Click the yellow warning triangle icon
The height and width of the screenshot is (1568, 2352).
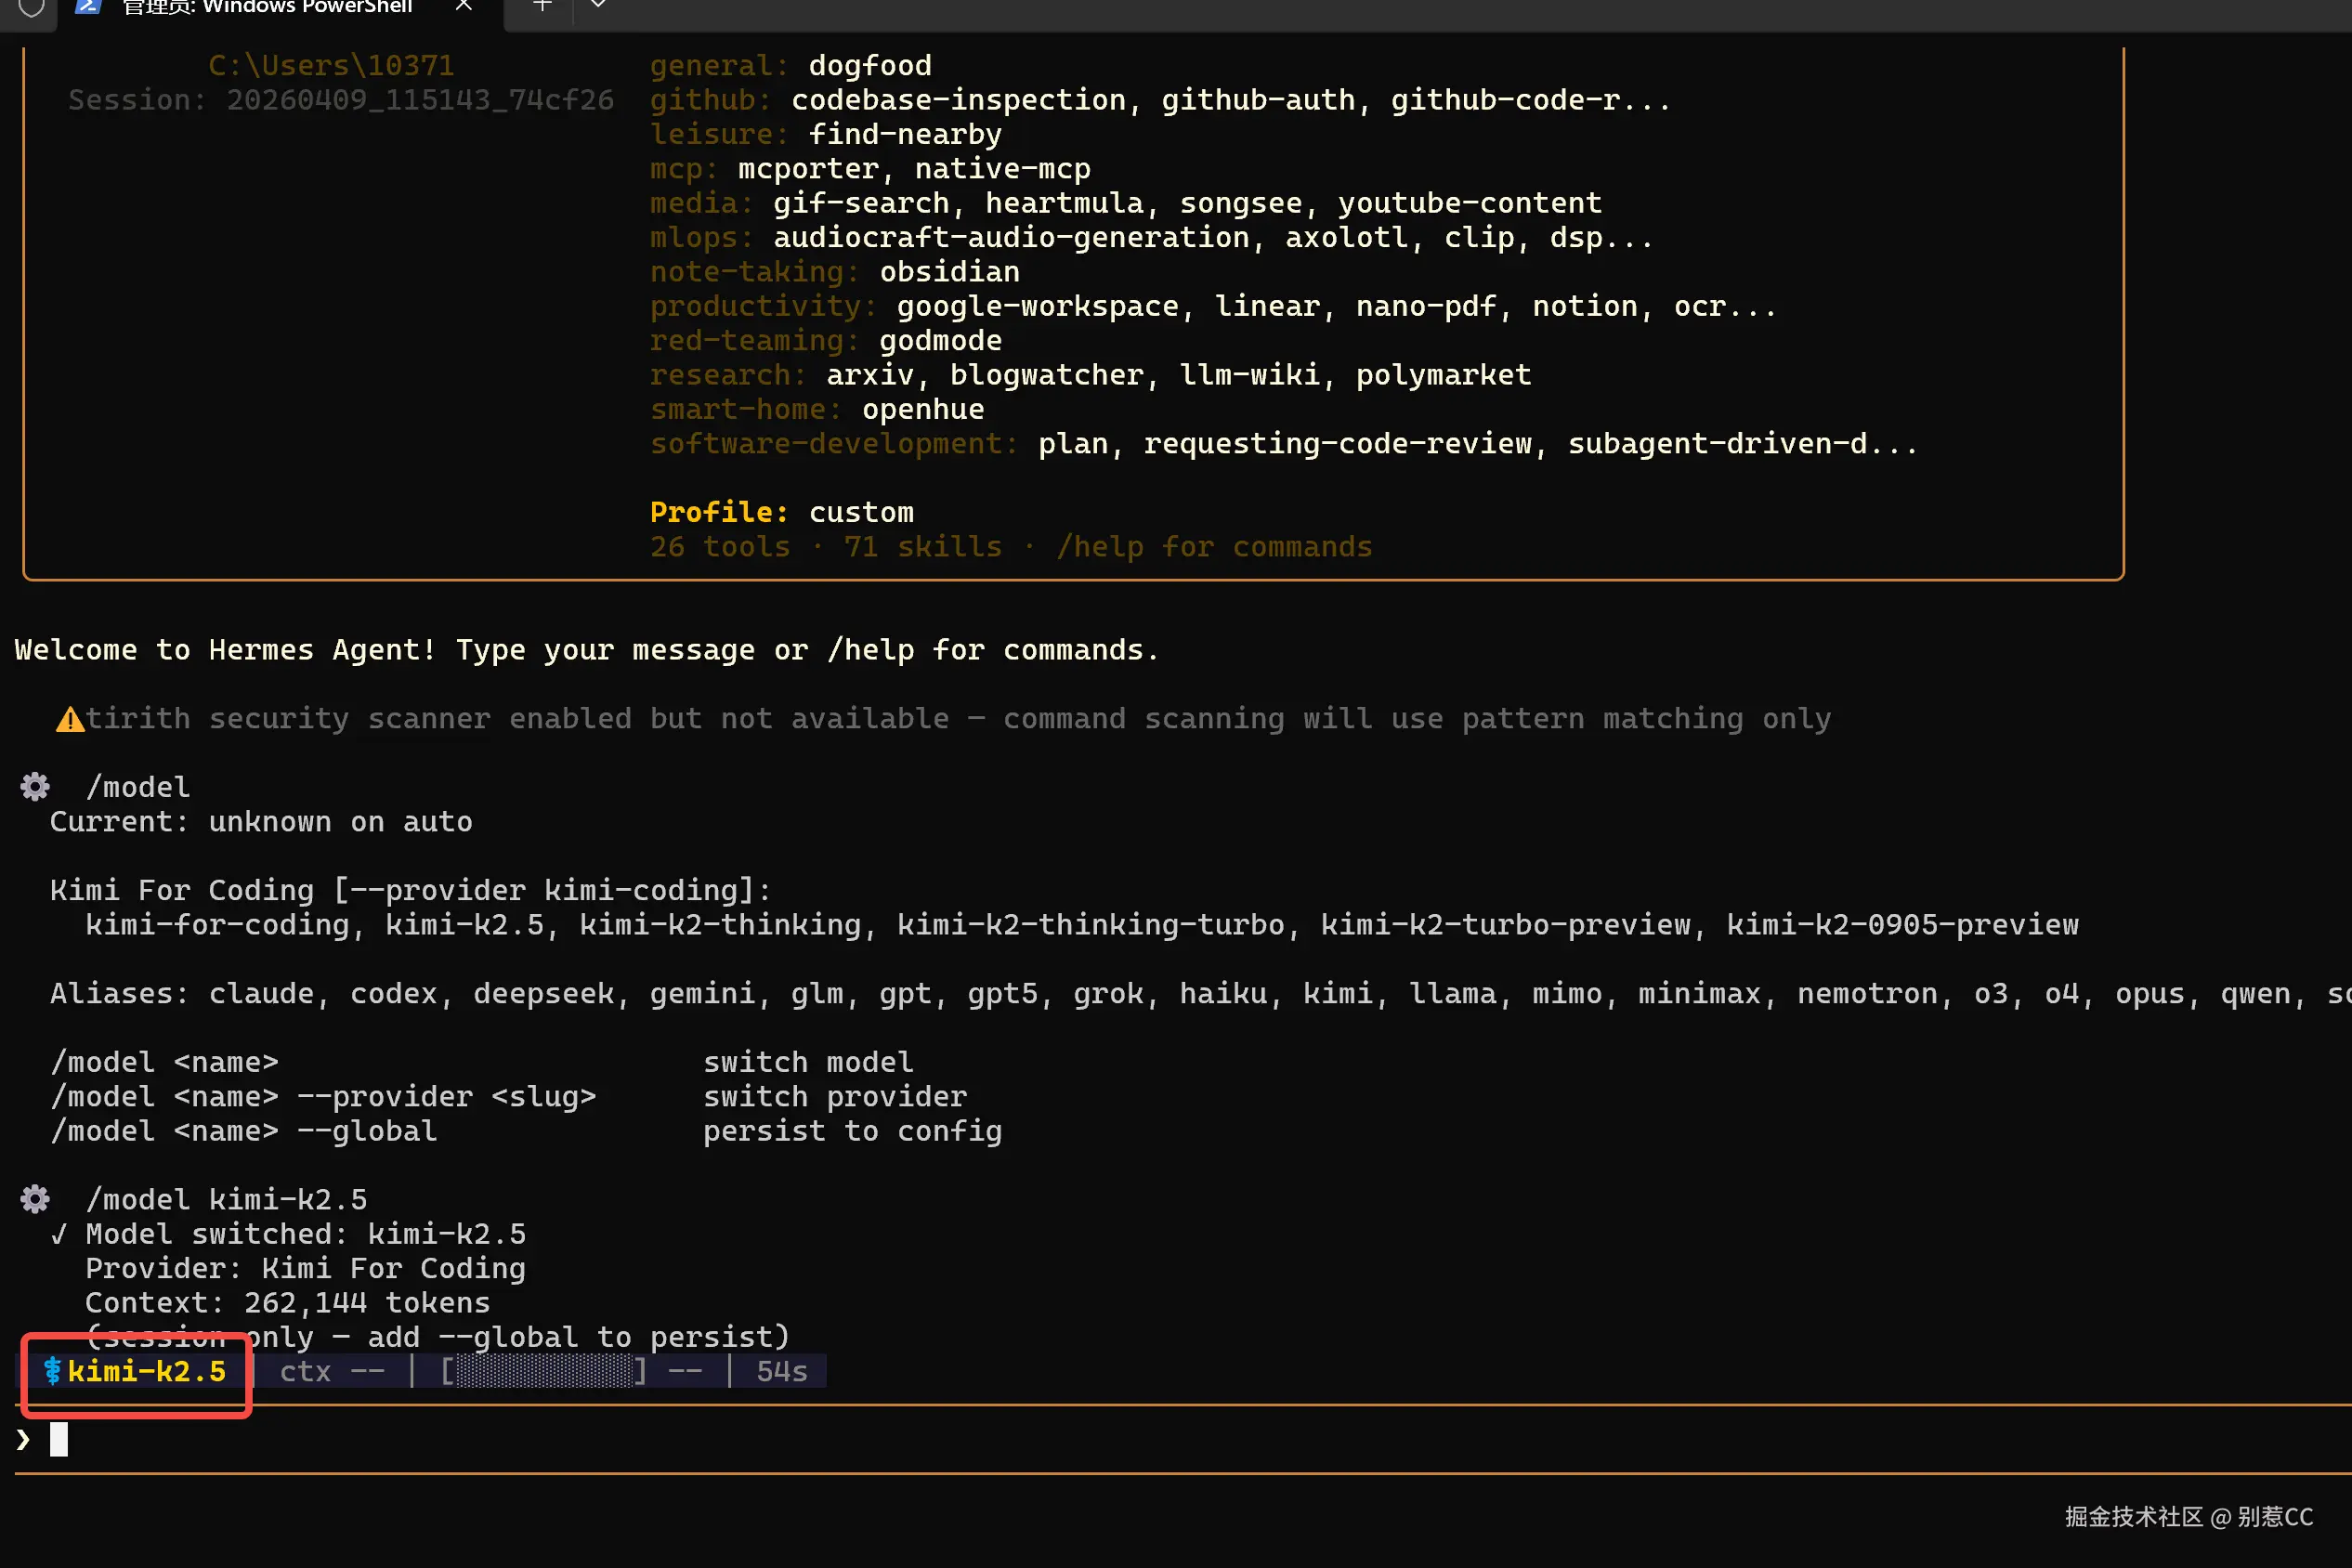tap(70, 720)
